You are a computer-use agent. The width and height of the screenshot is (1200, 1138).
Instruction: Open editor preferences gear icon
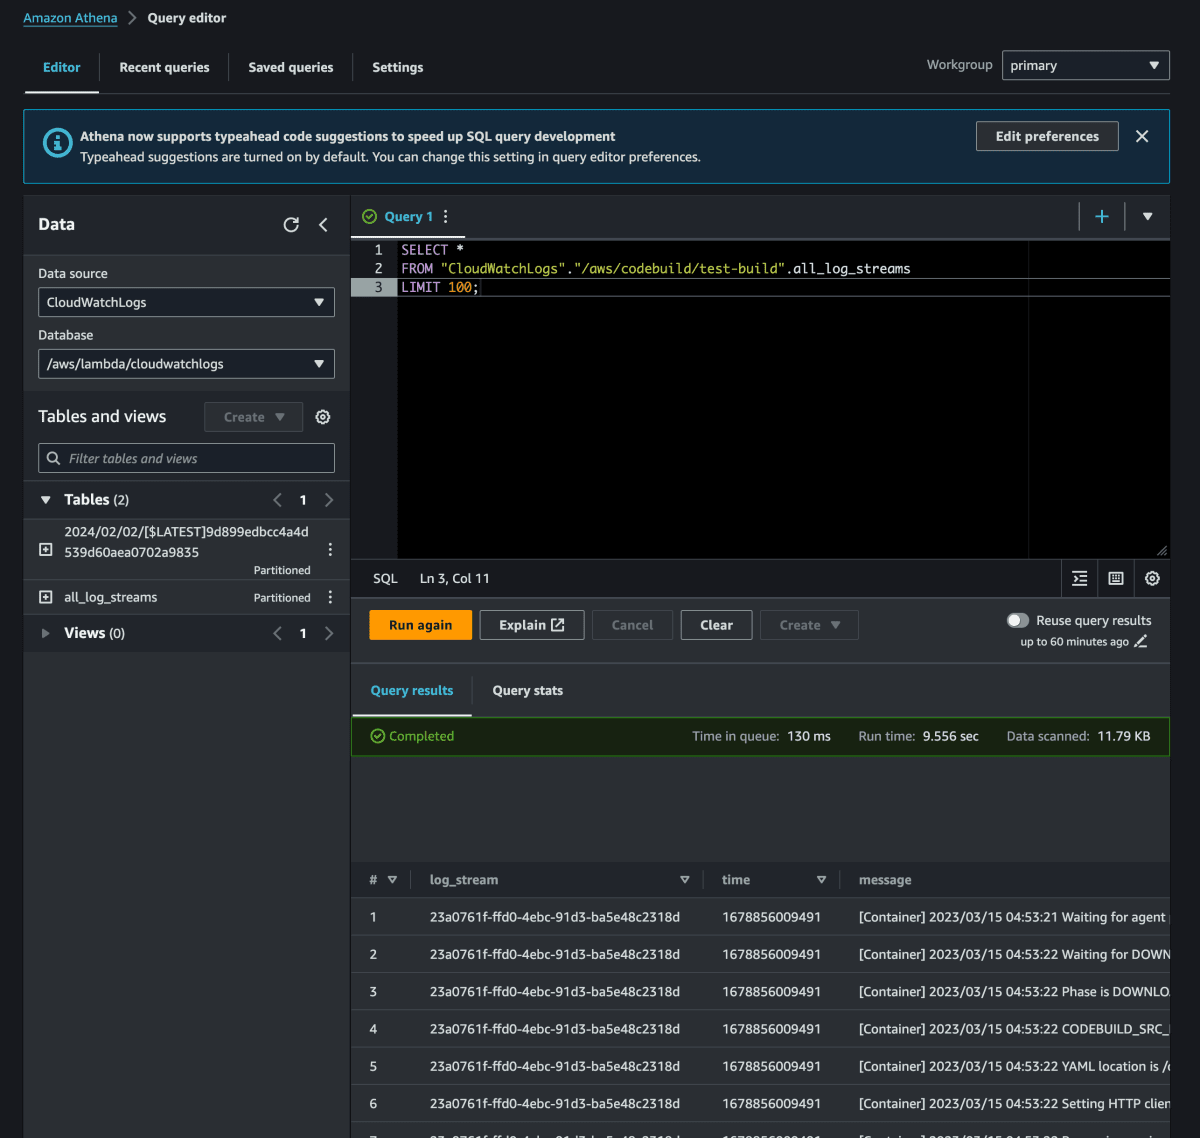tap(1152, 579)
